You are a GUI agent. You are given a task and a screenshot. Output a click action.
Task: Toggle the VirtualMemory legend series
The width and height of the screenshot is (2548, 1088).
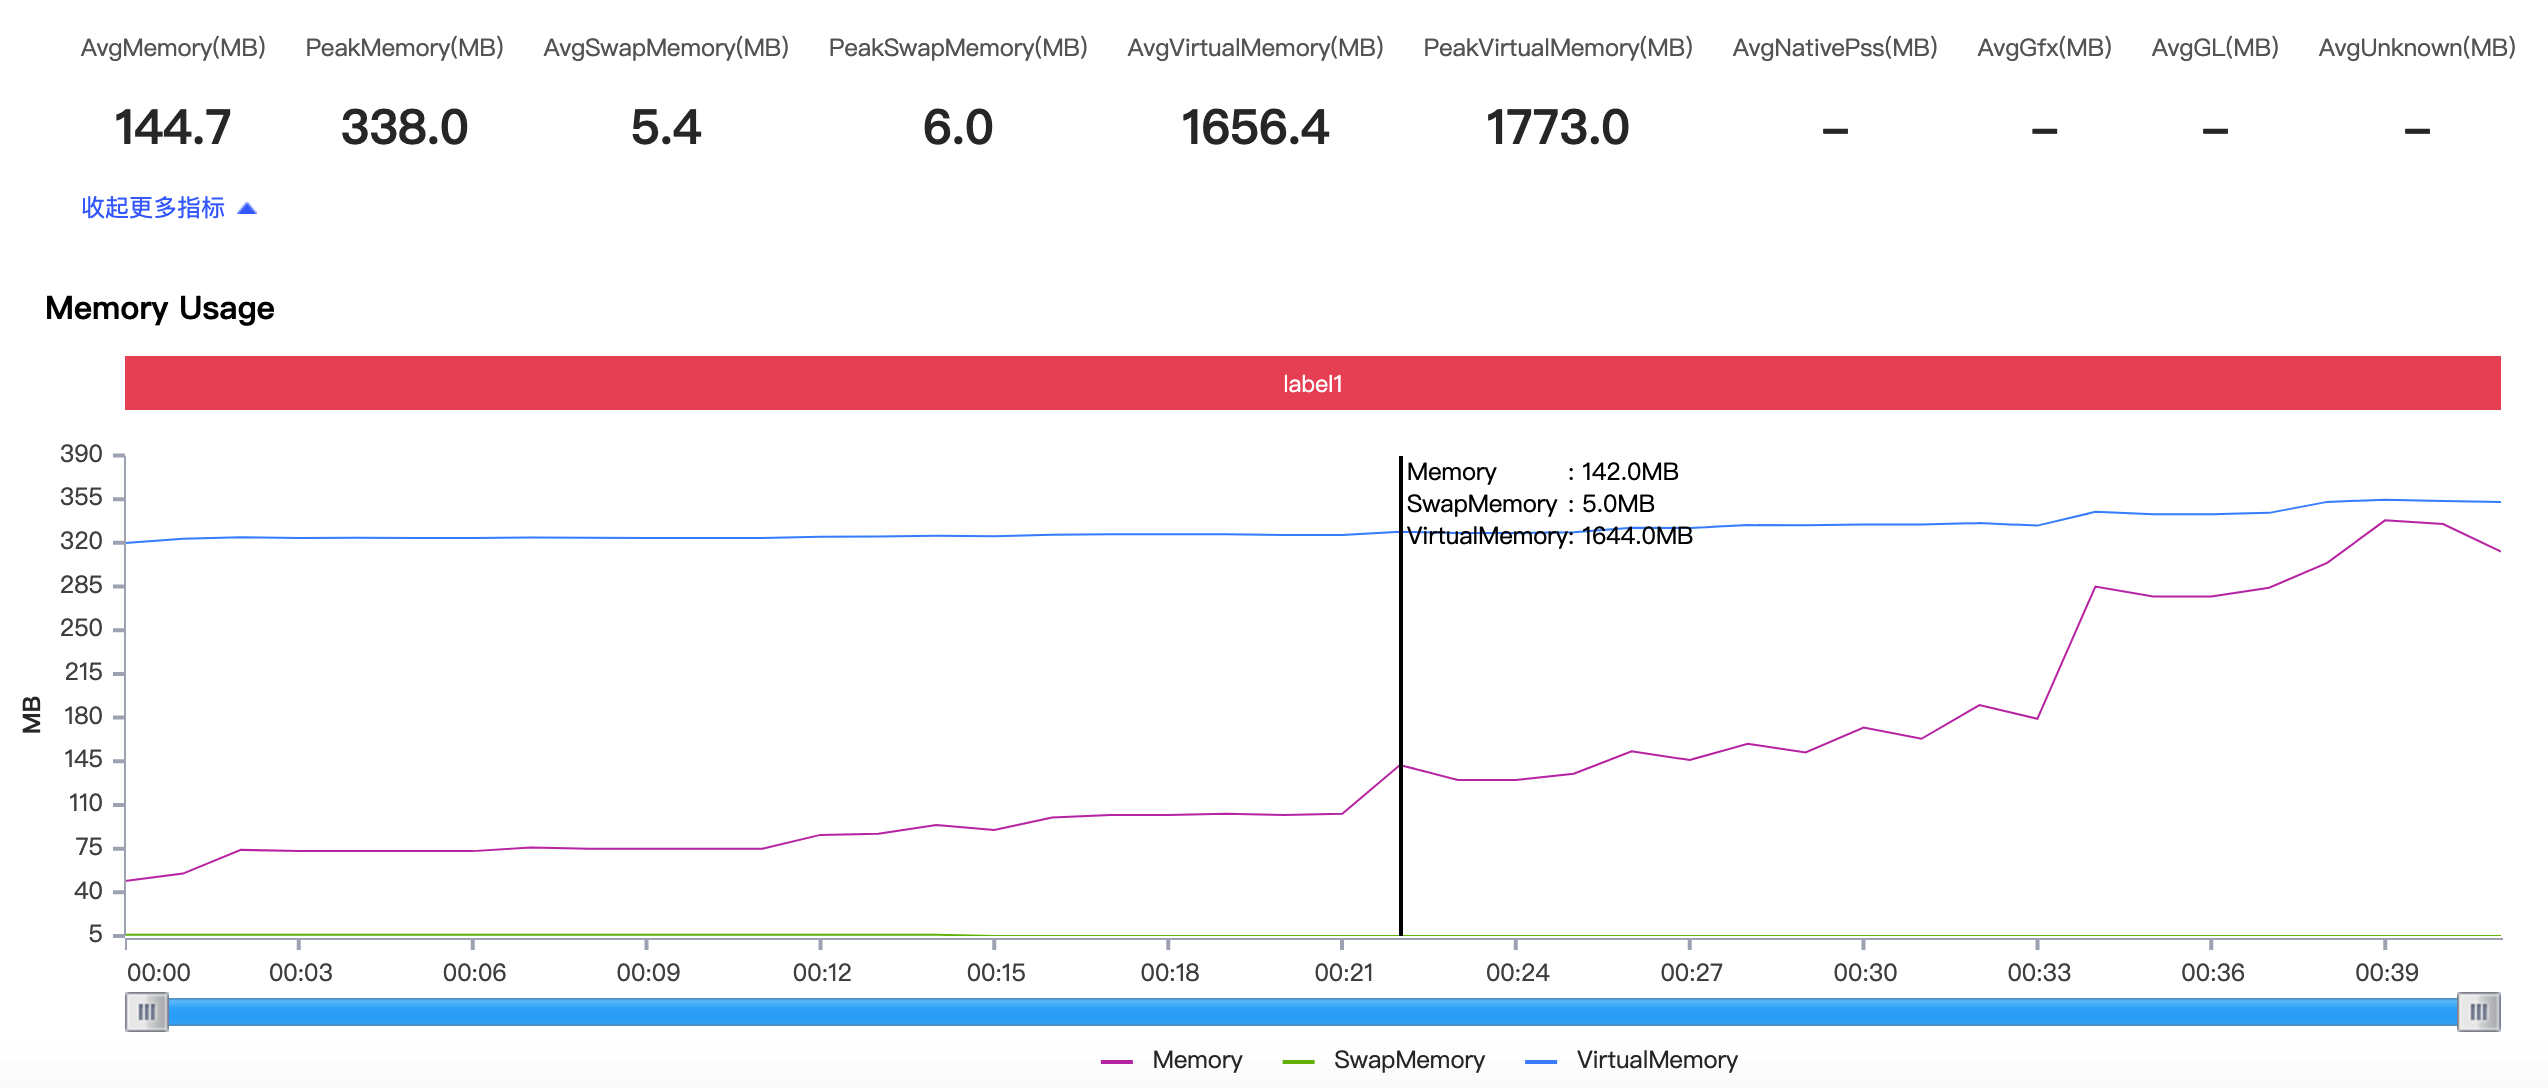1656,1060
